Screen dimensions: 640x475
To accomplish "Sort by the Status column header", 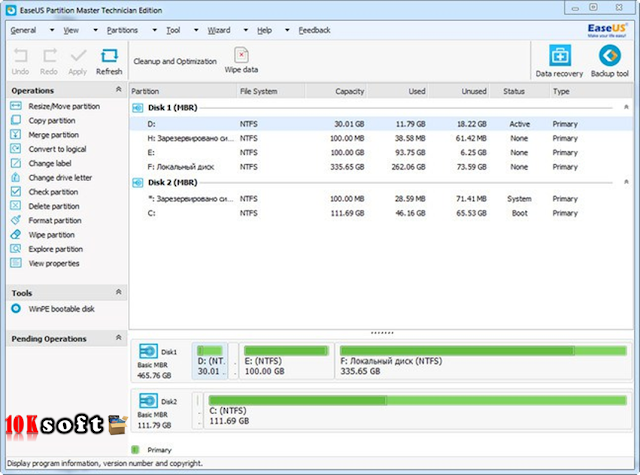I will (519, 91).
